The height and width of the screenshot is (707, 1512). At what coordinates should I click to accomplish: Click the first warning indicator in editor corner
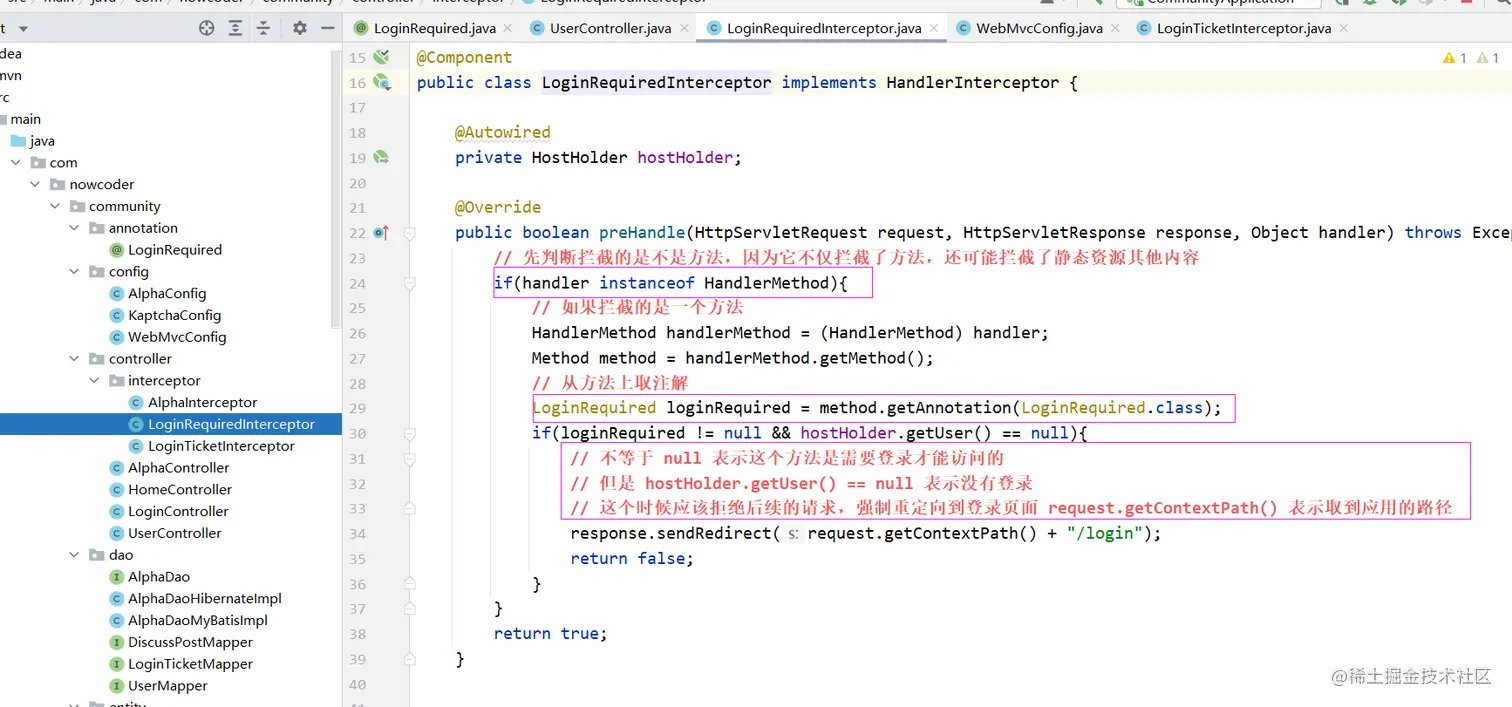coord(1455,58)
